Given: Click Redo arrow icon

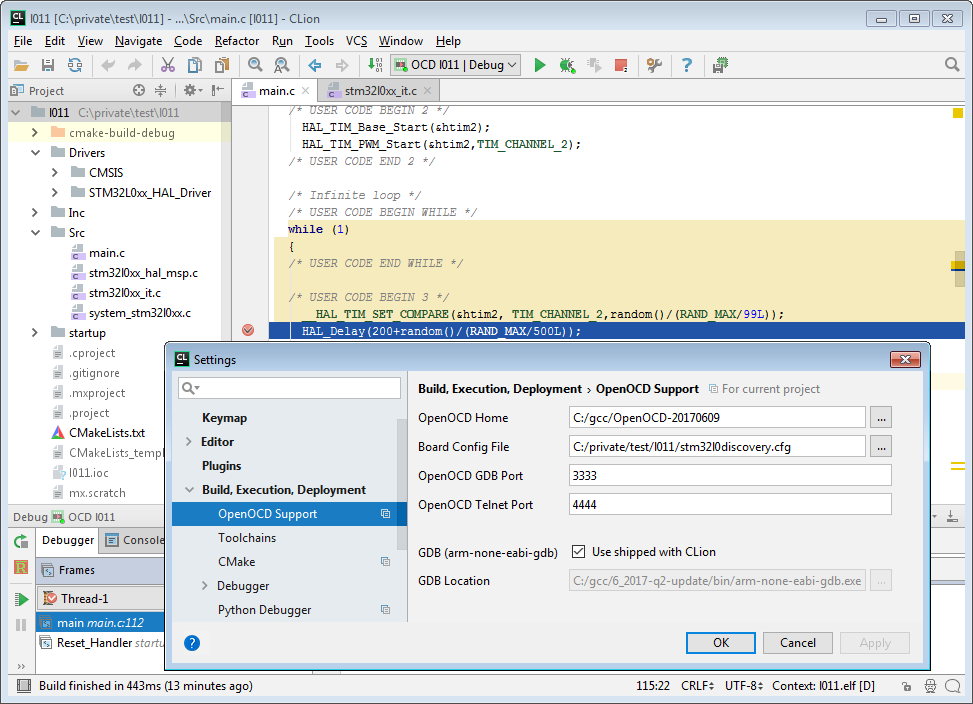Looking at the screenshot, I should click(135, 65).
